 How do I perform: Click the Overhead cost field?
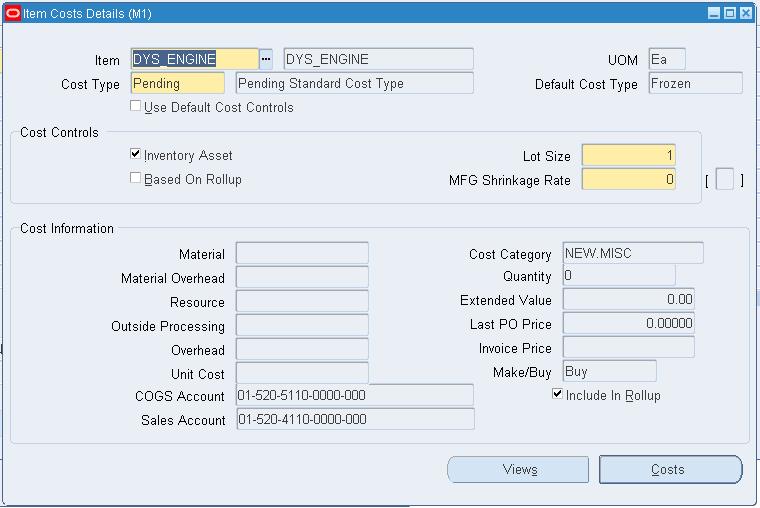coord(302,349)
